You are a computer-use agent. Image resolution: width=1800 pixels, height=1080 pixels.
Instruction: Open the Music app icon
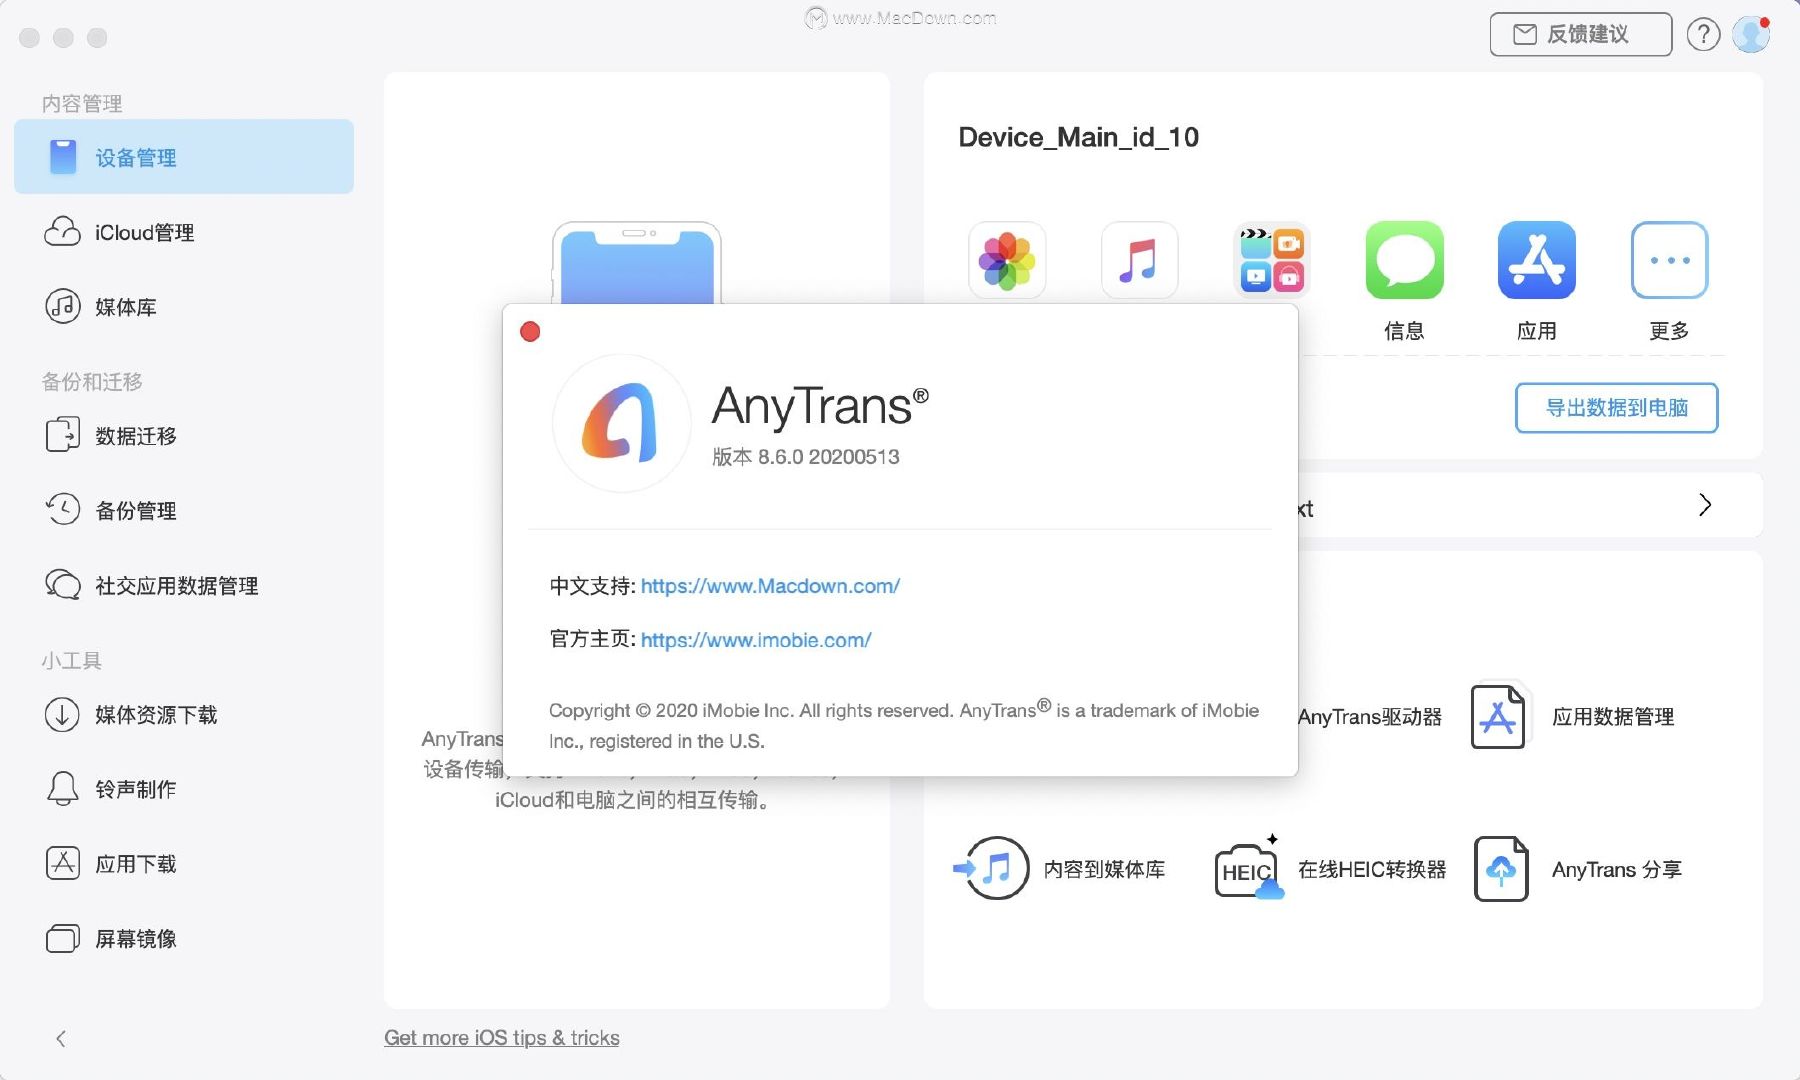coord(1139,260)
